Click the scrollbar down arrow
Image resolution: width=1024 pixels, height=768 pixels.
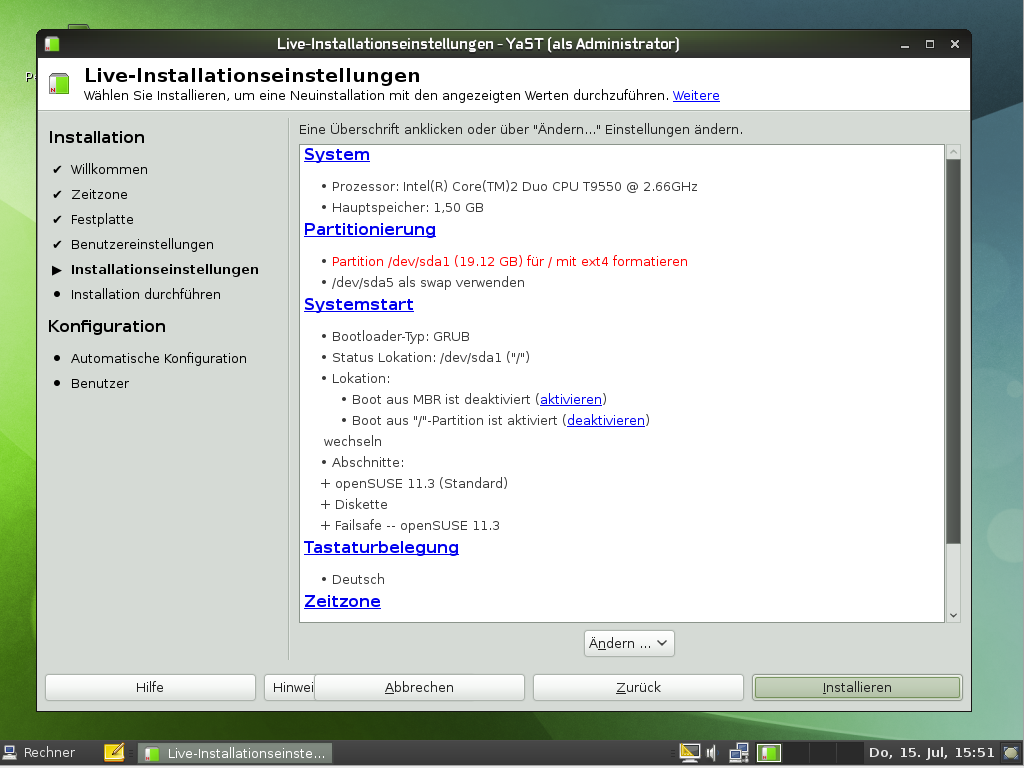click(x=953, y=616)
